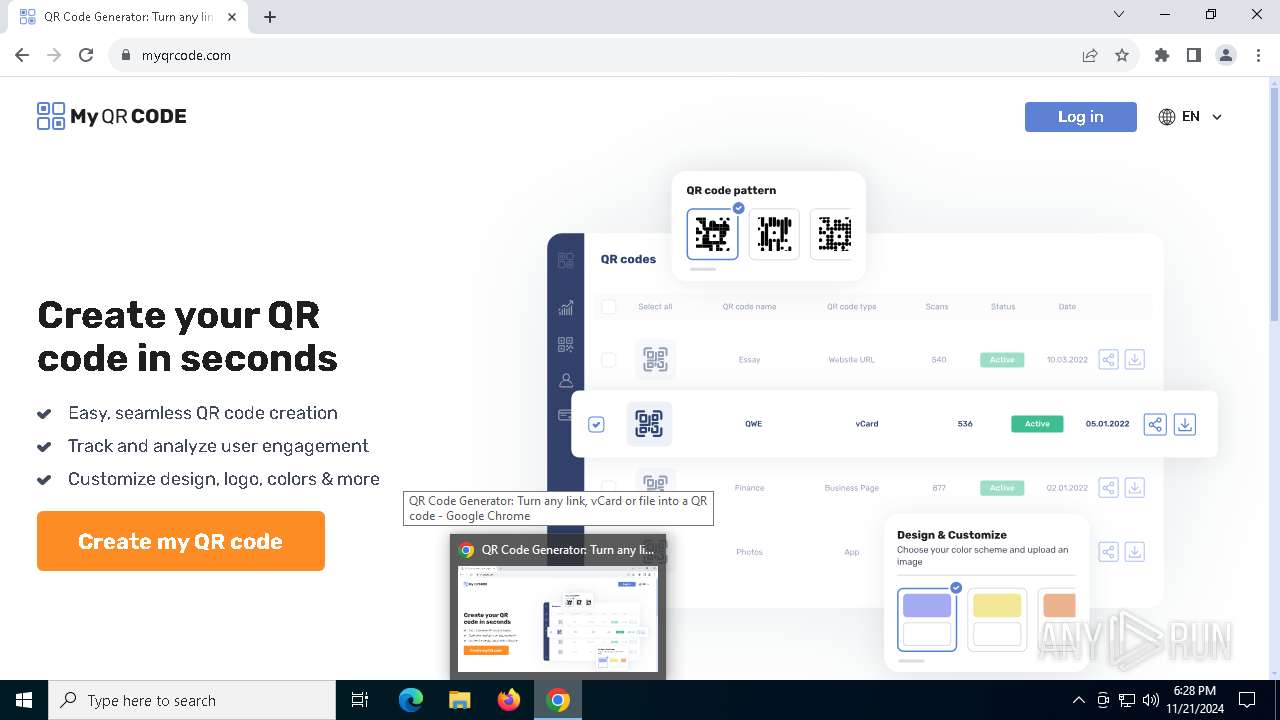Click the forward navigation arrow
Viewport: 1280px width, 720px height.
click(x=54, y=55)
